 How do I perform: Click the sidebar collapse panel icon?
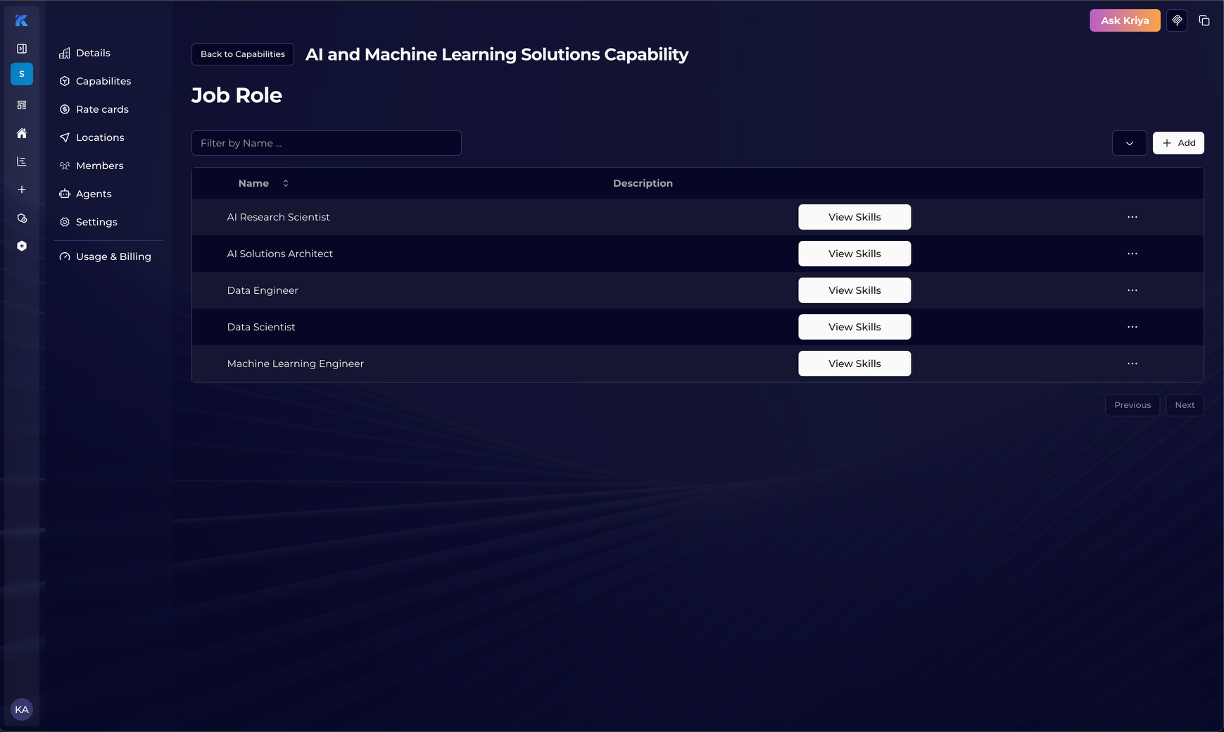coord(22,48)
